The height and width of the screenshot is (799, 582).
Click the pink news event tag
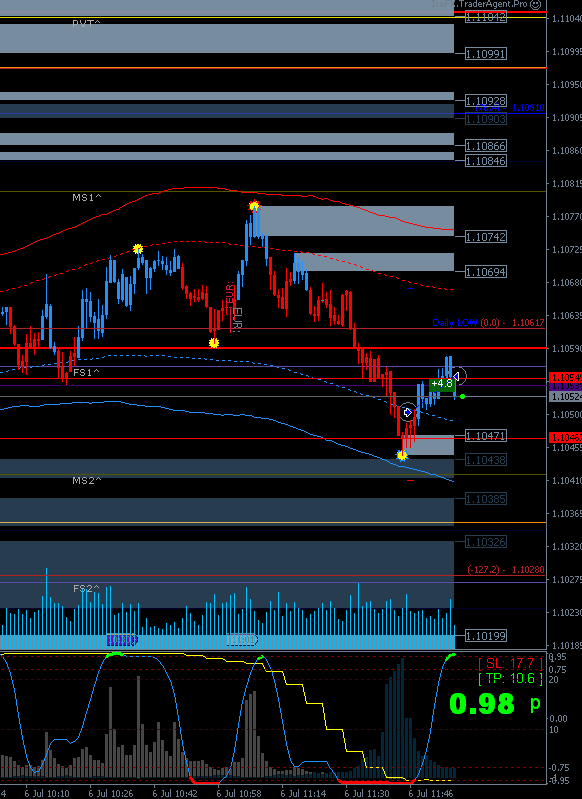click(x=242, y=640)
